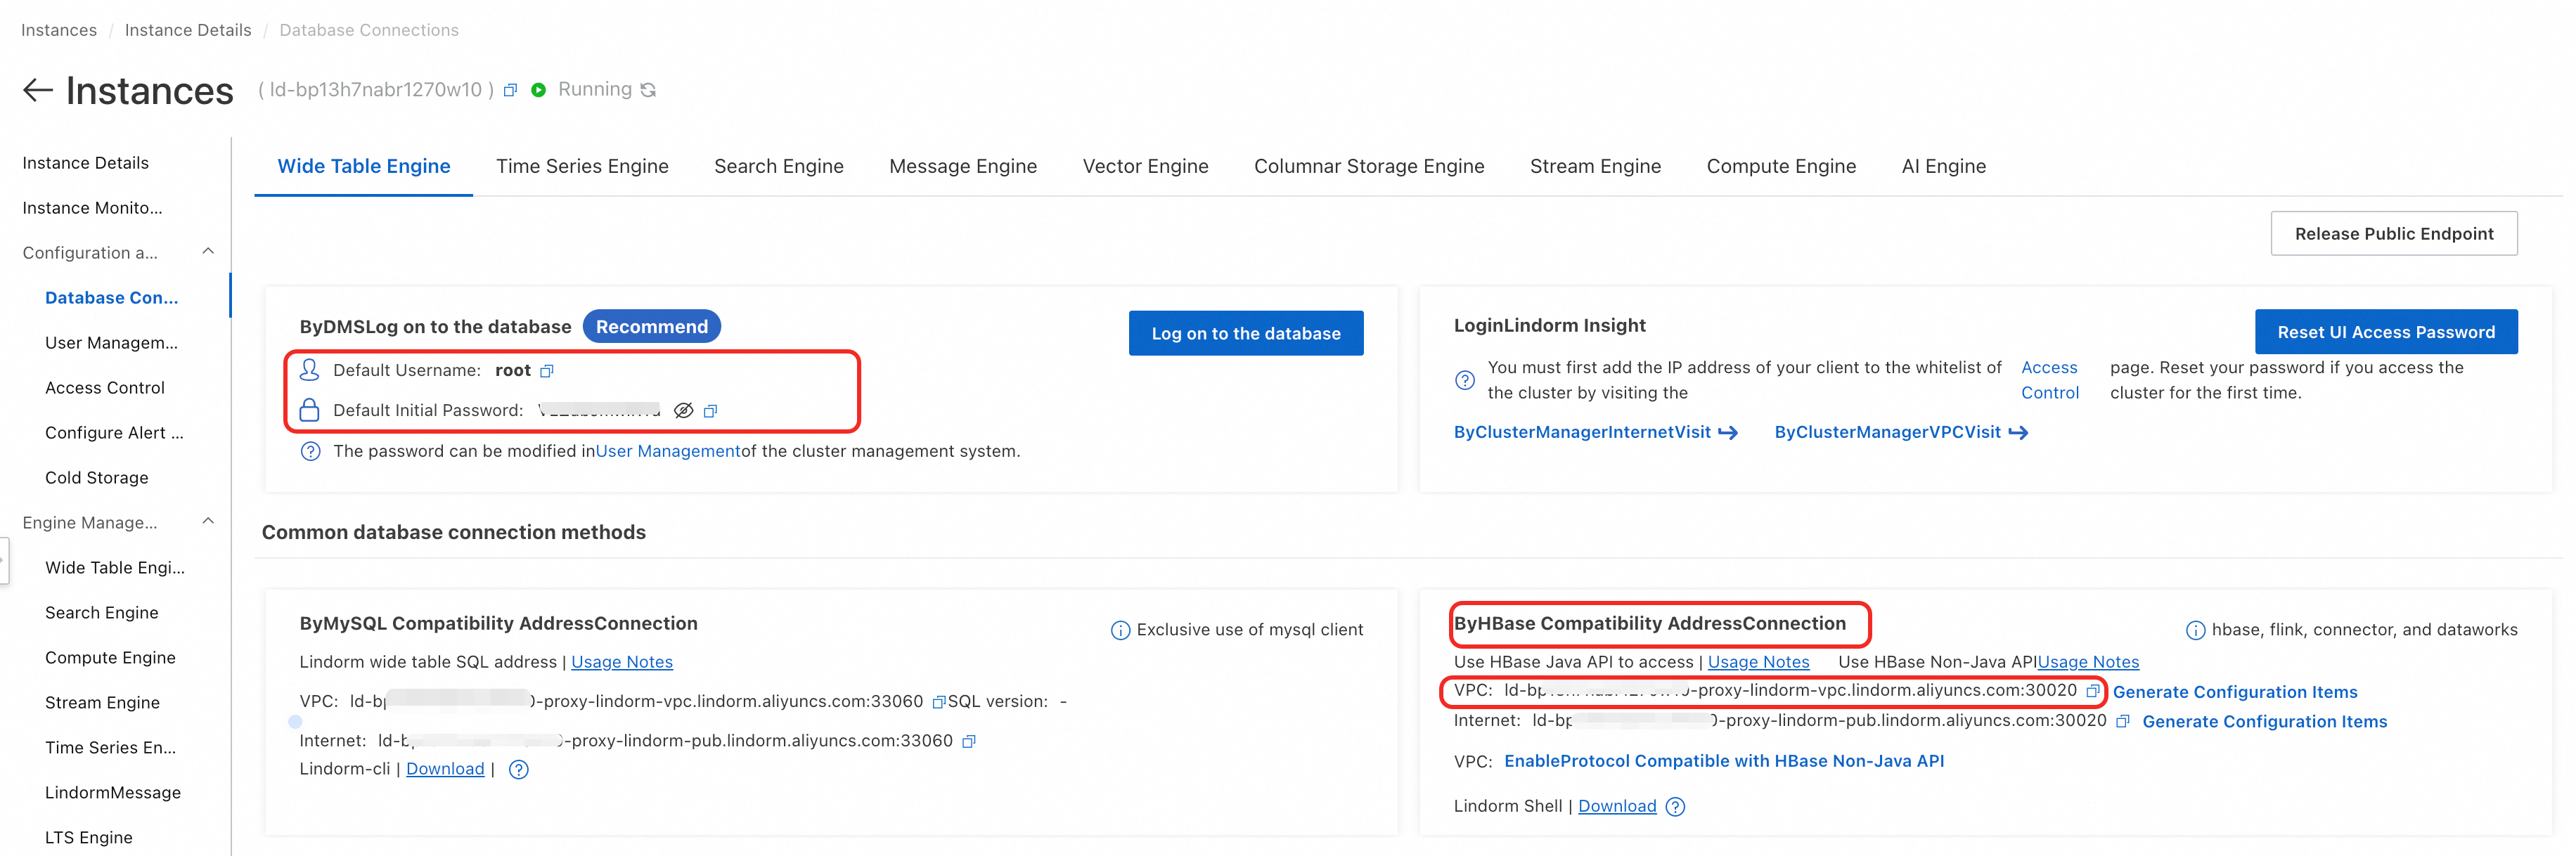
Task: Copy the instance ID with copy icon
Action: tap(510, 90)
